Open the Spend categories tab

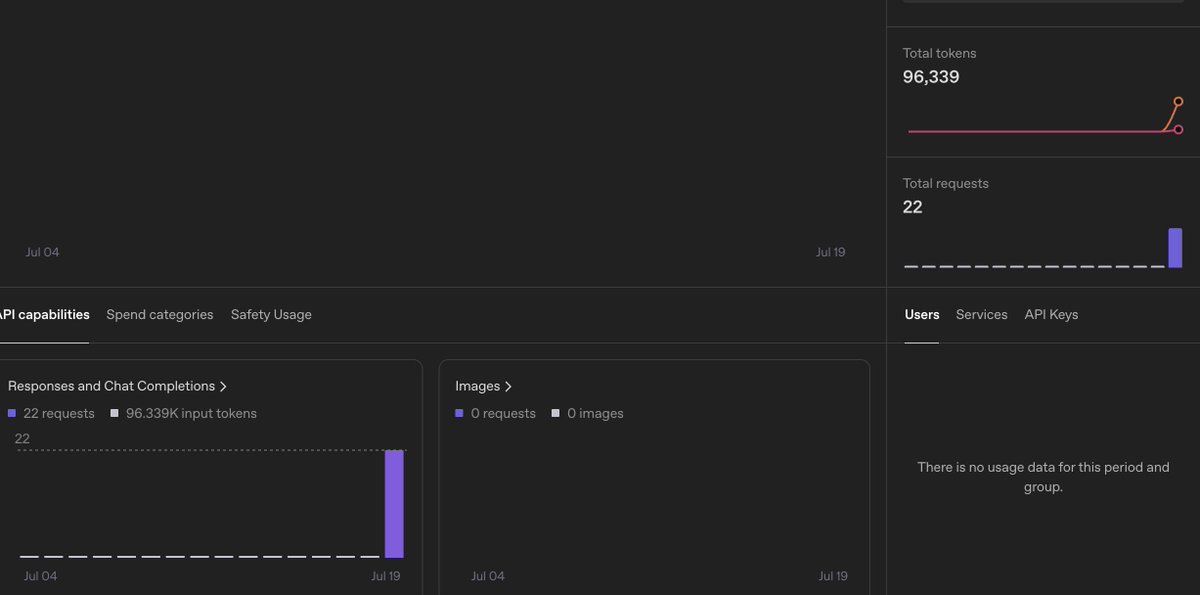[160, 314]
